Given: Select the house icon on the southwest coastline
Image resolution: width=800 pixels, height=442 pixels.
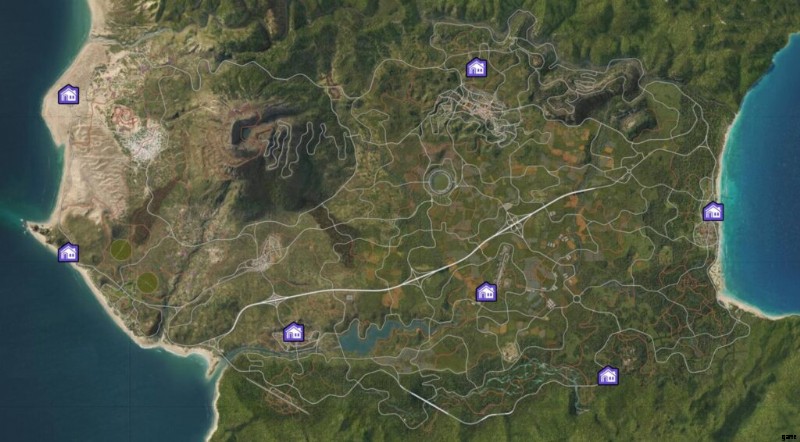Looking at the screenshot, I should (68, 253).
